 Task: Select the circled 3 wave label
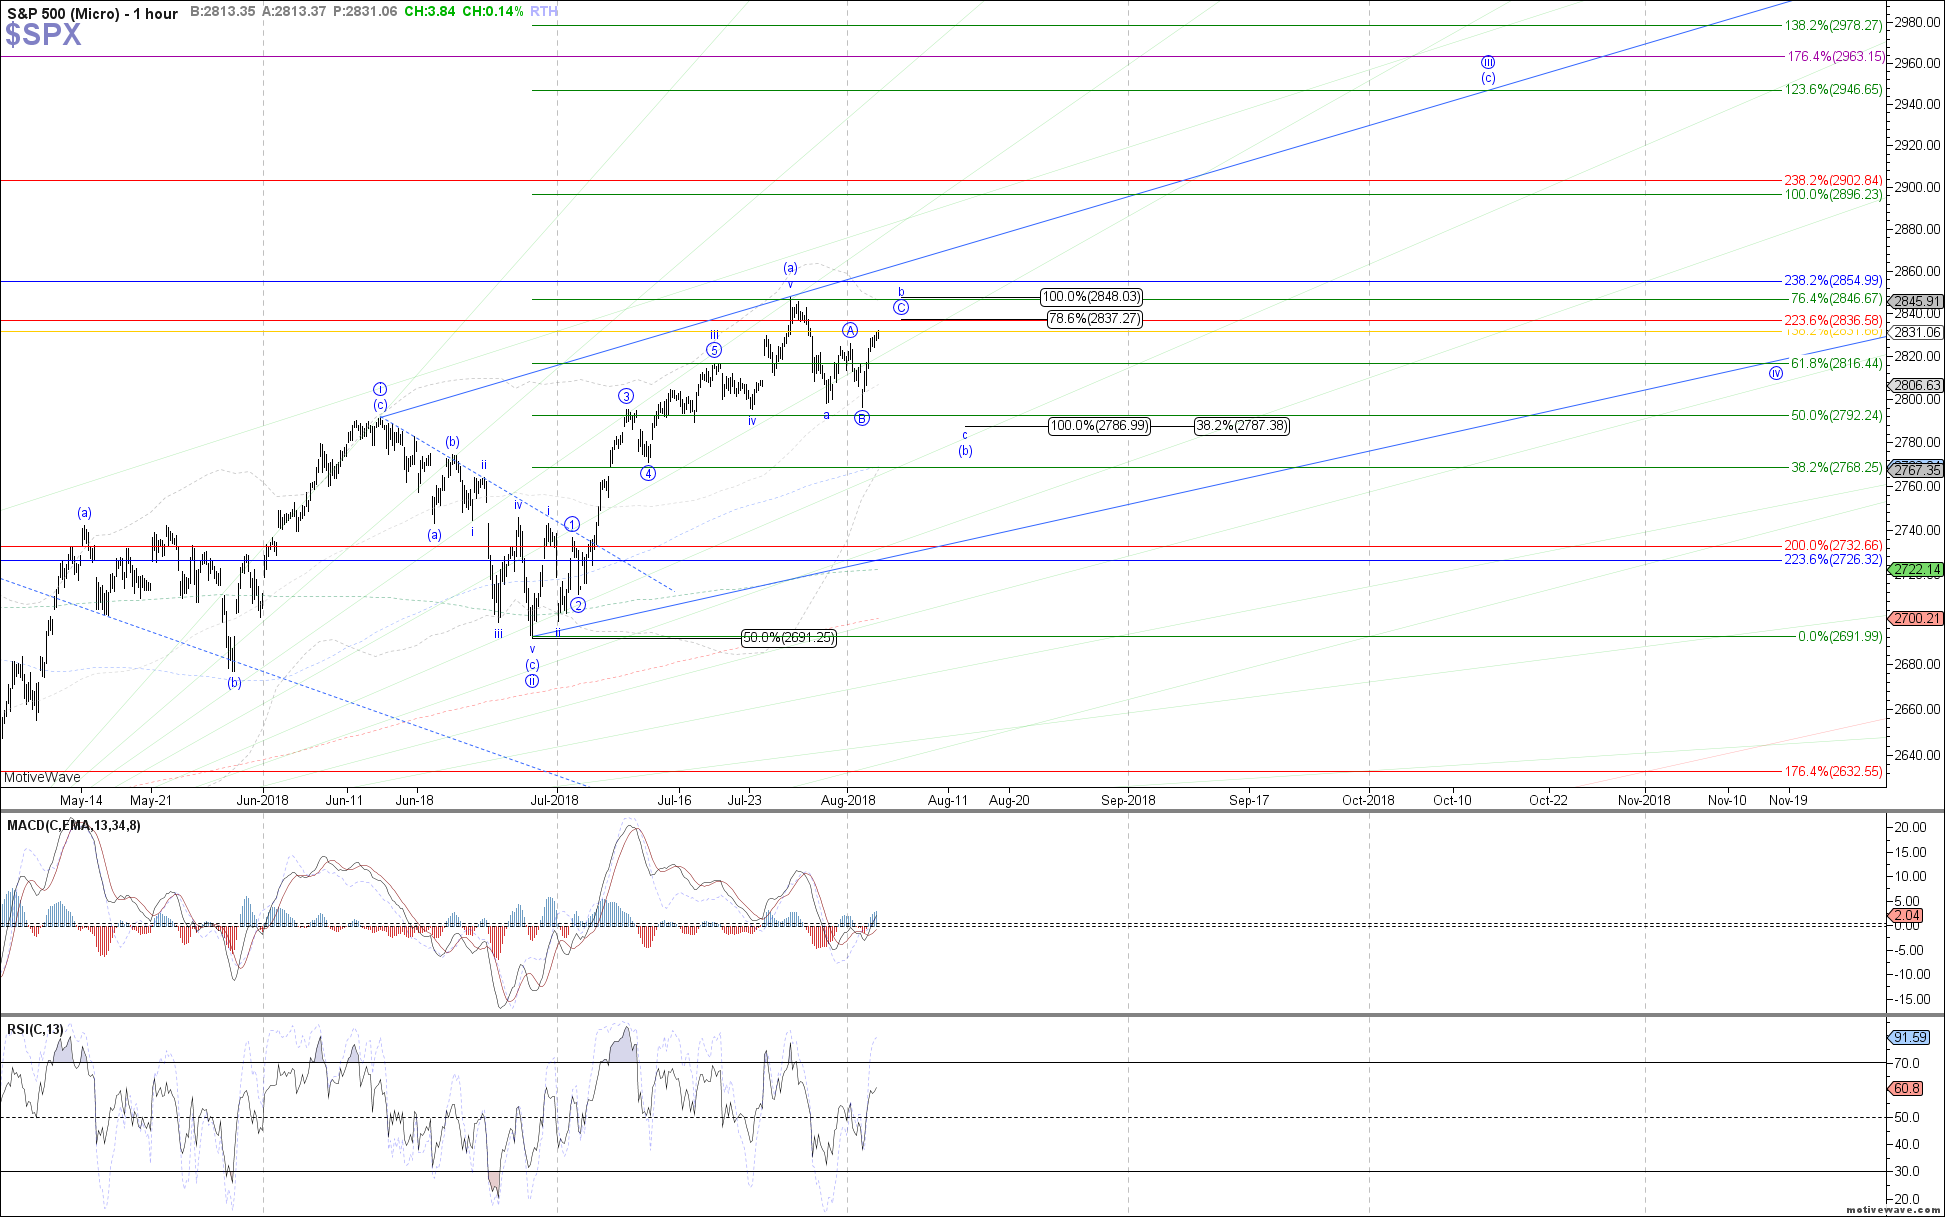pyautogui.click(x=626, y=396)
